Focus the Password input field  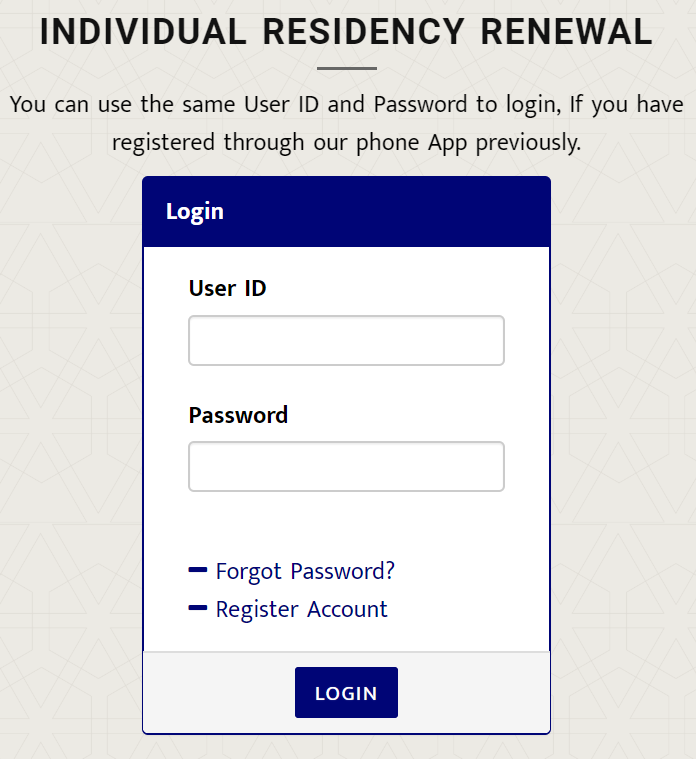pos(346,466)
